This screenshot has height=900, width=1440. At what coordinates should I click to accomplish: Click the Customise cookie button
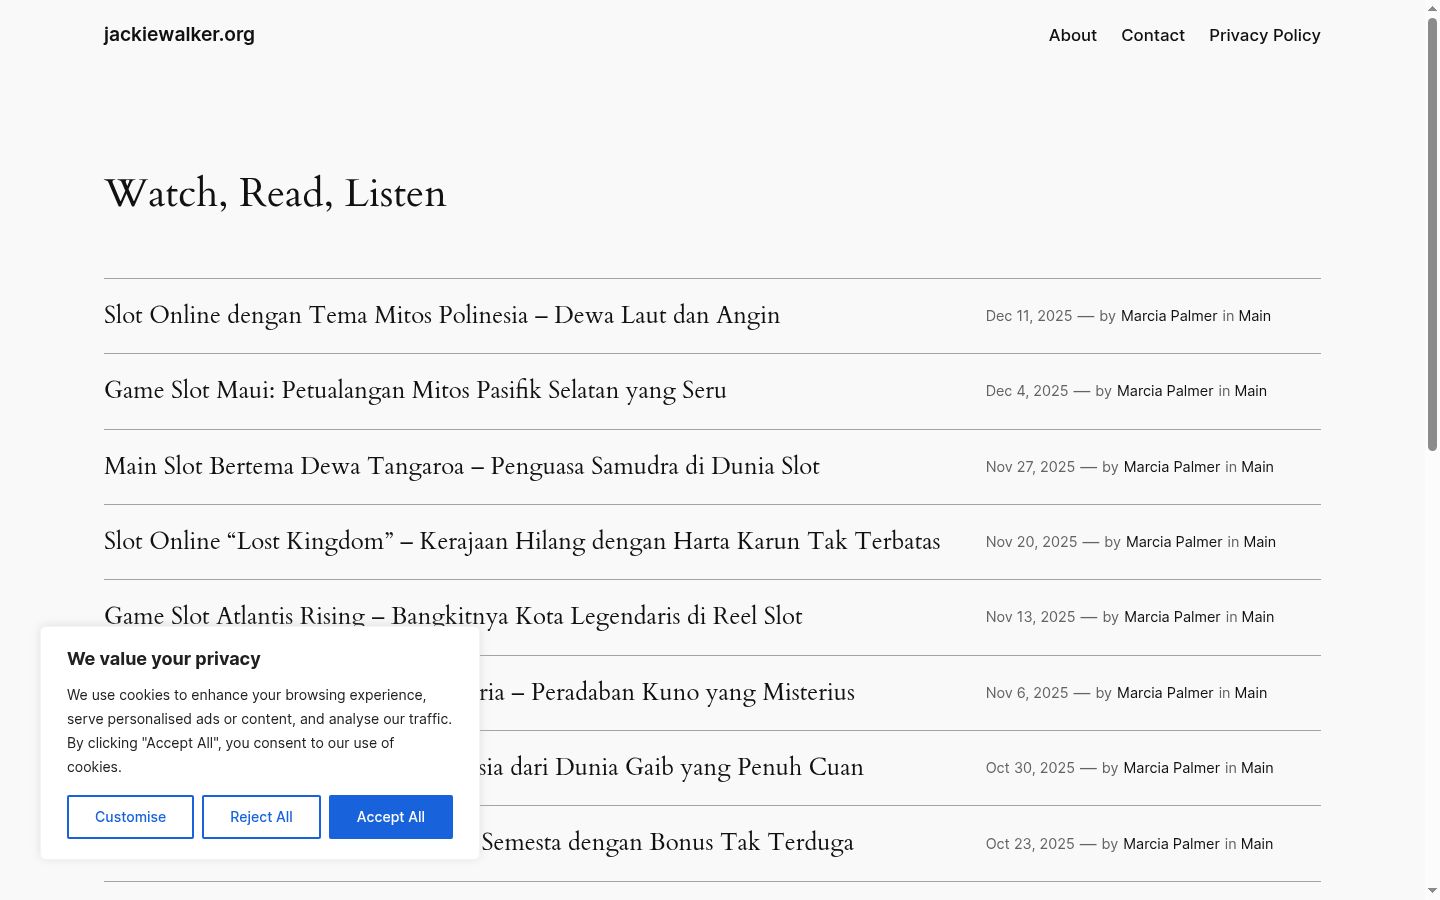click(x=130, y=817)
